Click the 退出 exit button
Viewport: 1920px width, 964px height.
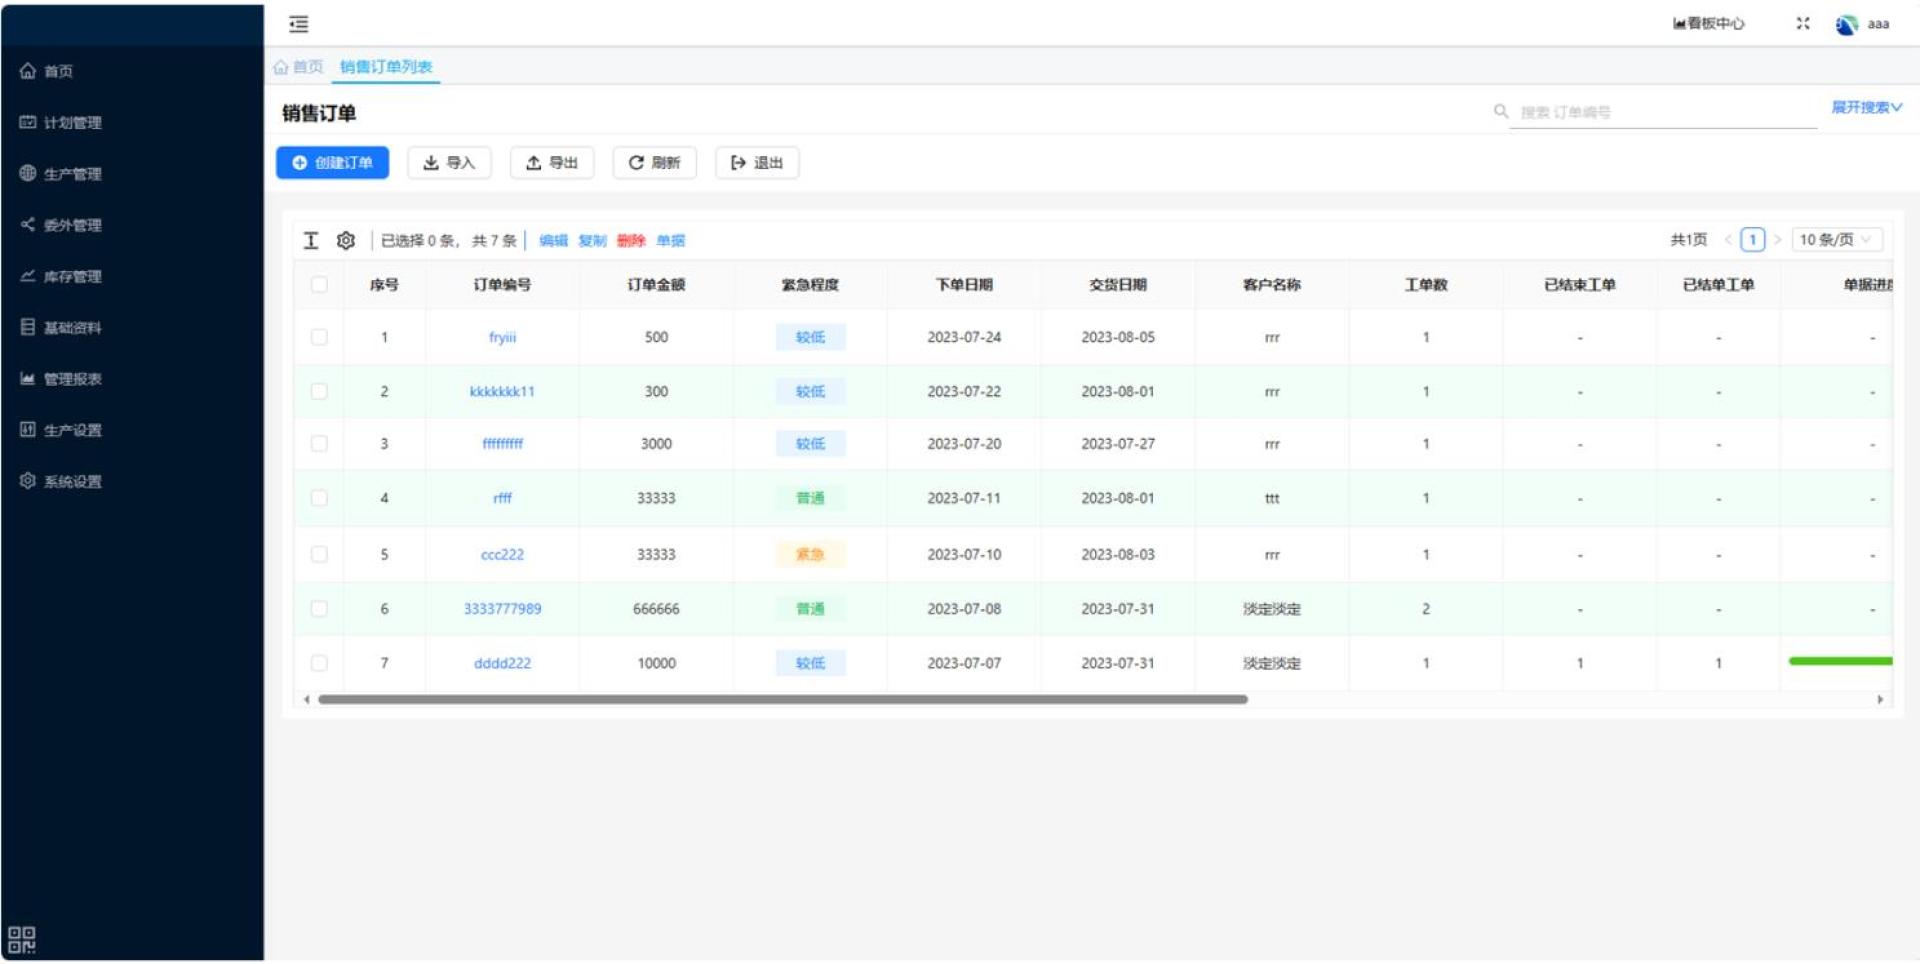pos(757,163)
